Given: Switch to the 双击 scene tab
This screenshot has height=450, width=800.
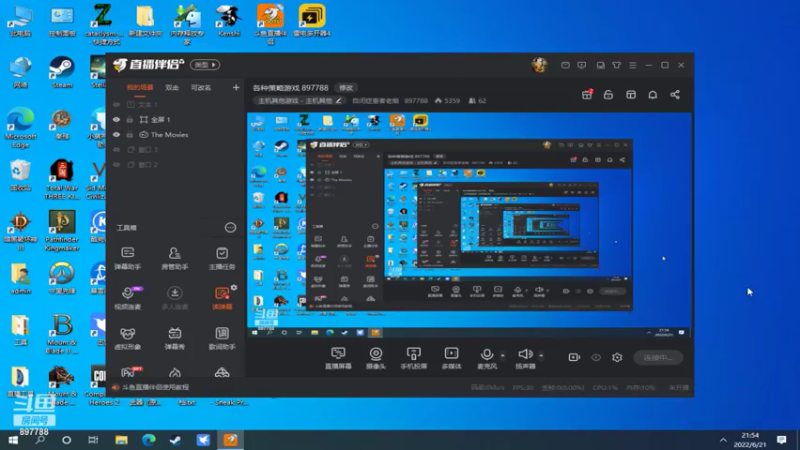Looking at the screenshot, I should click(x=172, y=88).
